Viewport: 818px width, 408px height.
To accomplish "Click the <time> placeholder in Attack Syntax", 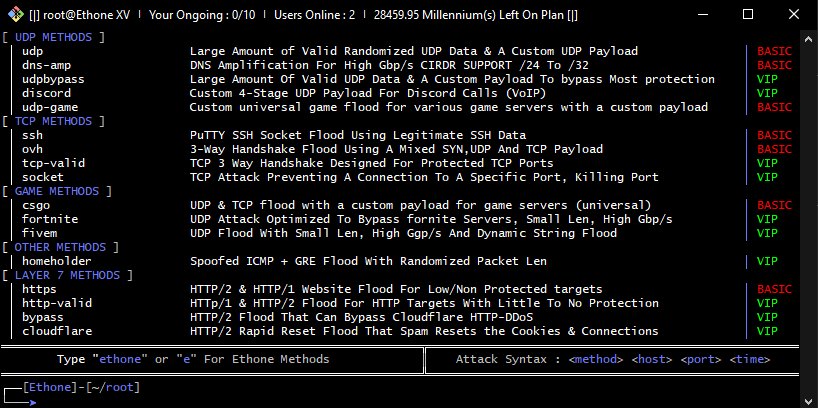I will 750,359.
